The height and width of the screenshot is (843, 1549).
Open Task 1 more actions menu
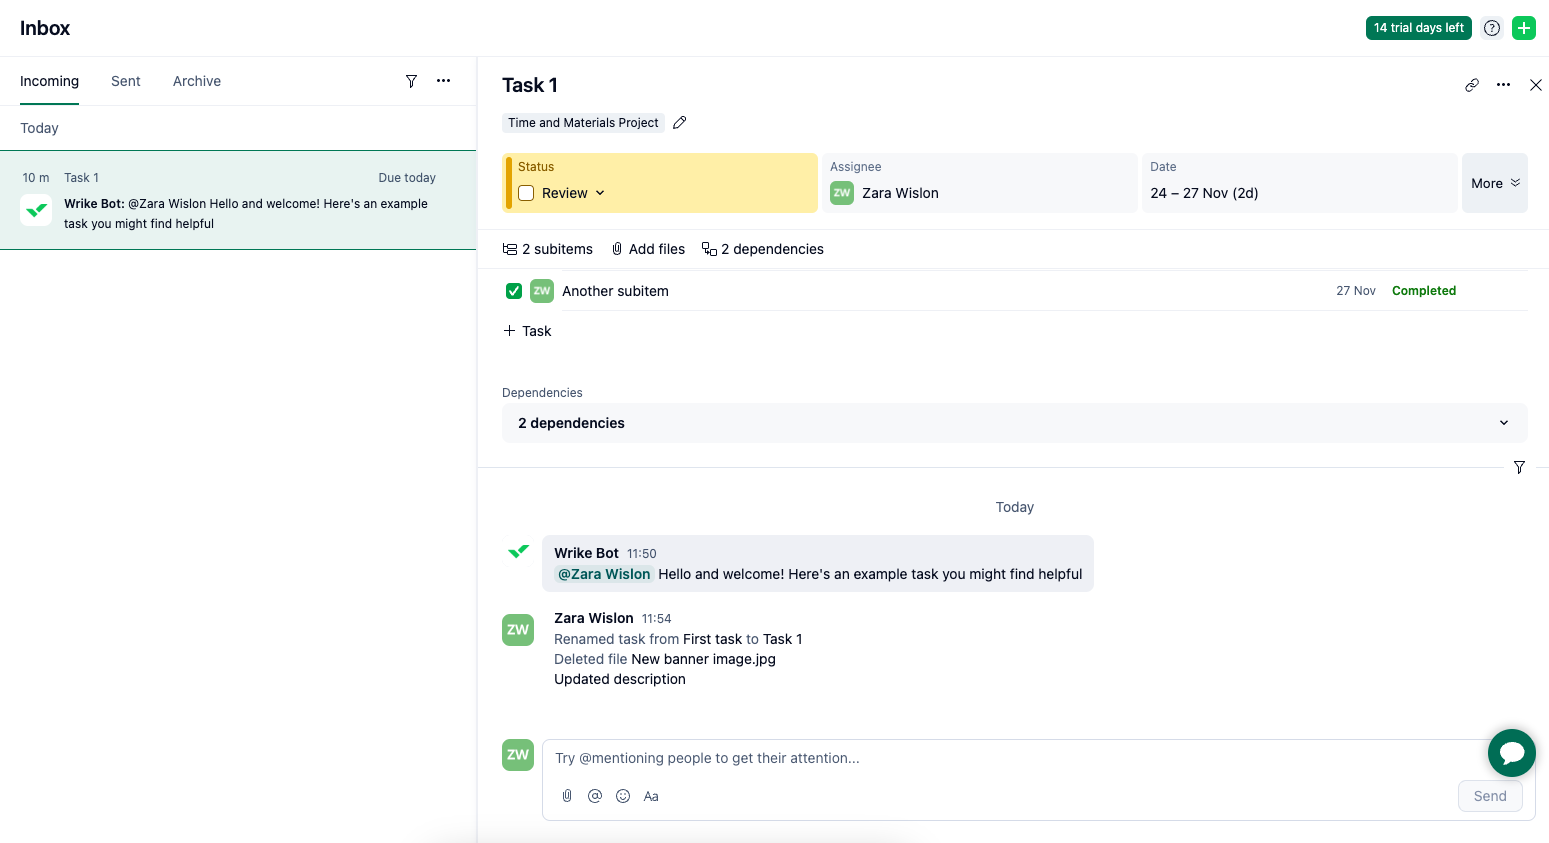1503,85
